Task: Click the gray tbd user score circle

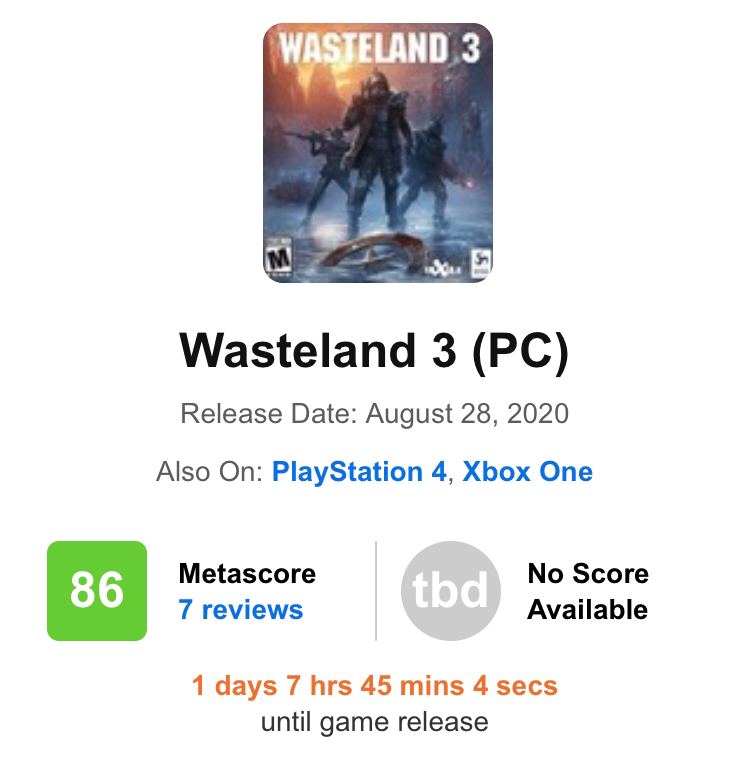Action: (x=451, y=590)
